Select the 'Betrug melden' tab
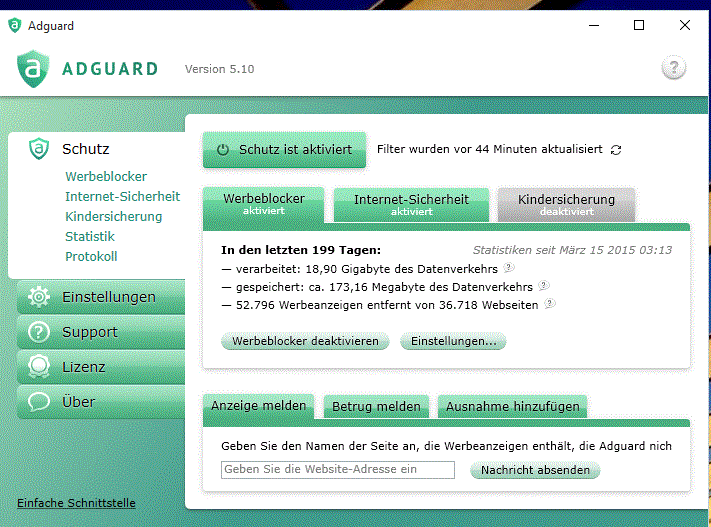711x527 pixels. (376, 407)
